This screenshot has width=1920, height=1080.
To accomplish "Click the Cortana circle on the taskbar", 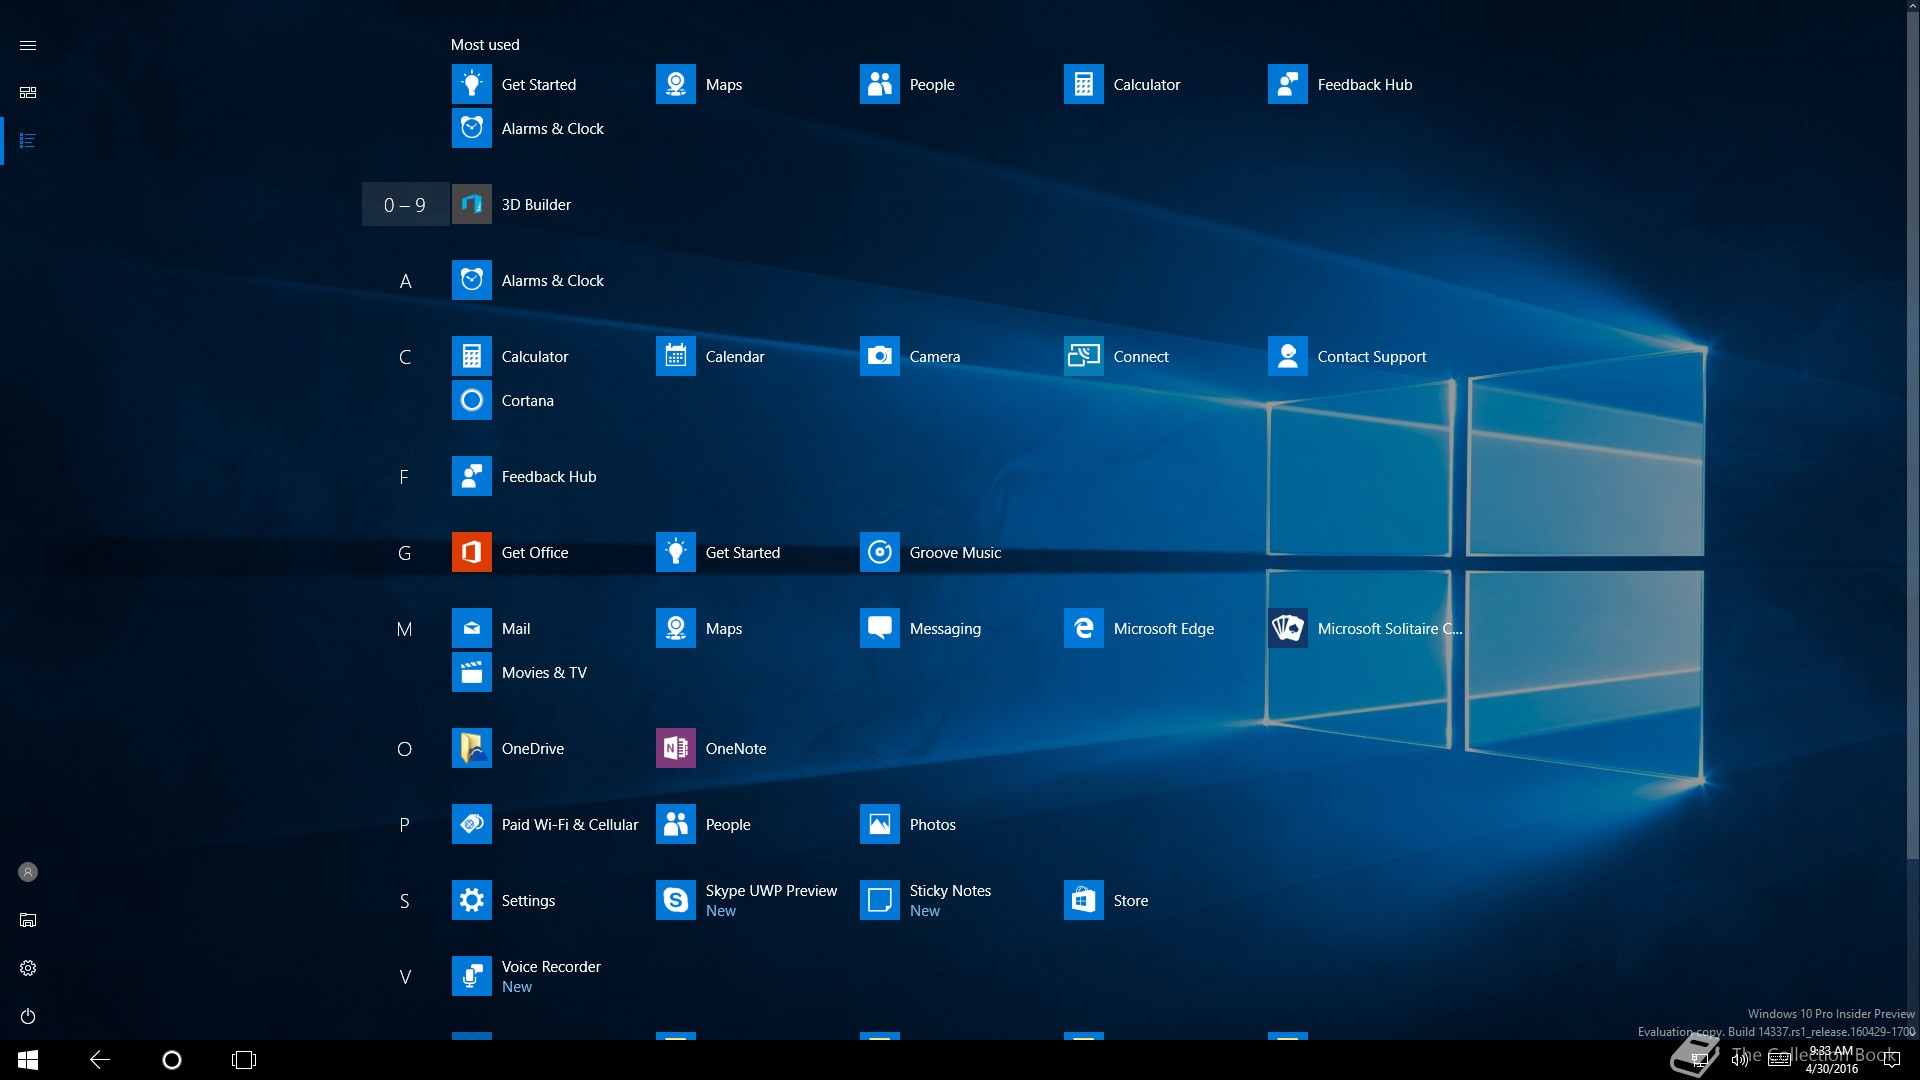I will pyautogui.click(x=172, y=1060).
